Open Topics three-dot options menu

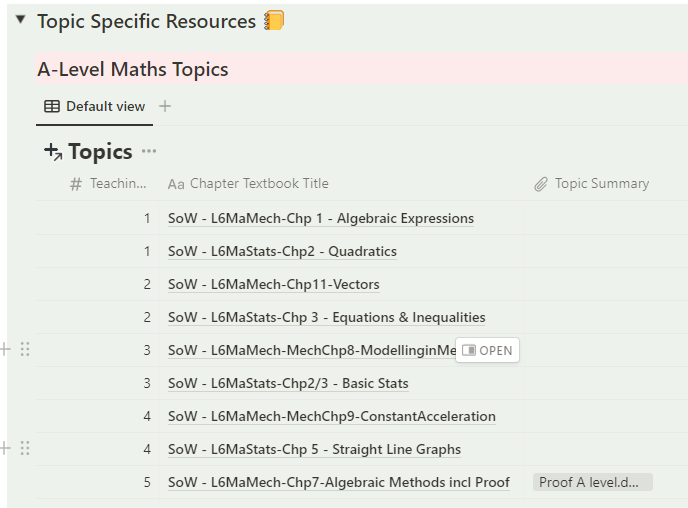[x=149, y=152]
